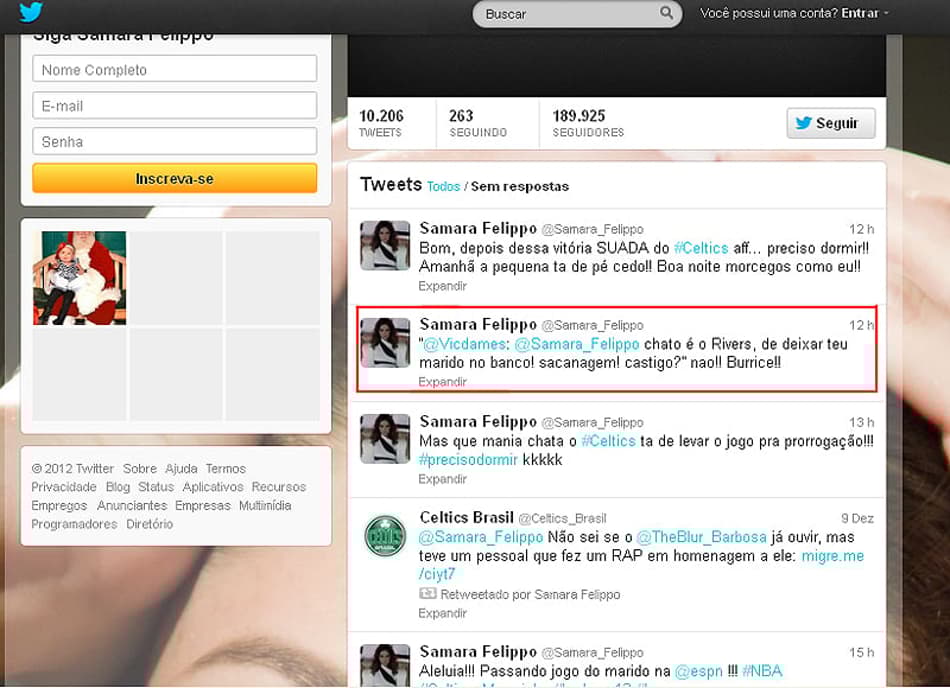This screenshot has height=688, width=950.
Task: Open the Status footer link
Action: pos(156,487)
